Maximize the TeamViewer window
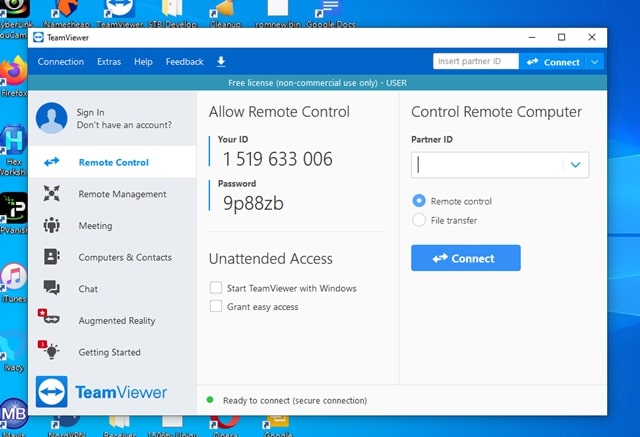The image size is (640, 437). pyautogui.click(x=562, y=37)
